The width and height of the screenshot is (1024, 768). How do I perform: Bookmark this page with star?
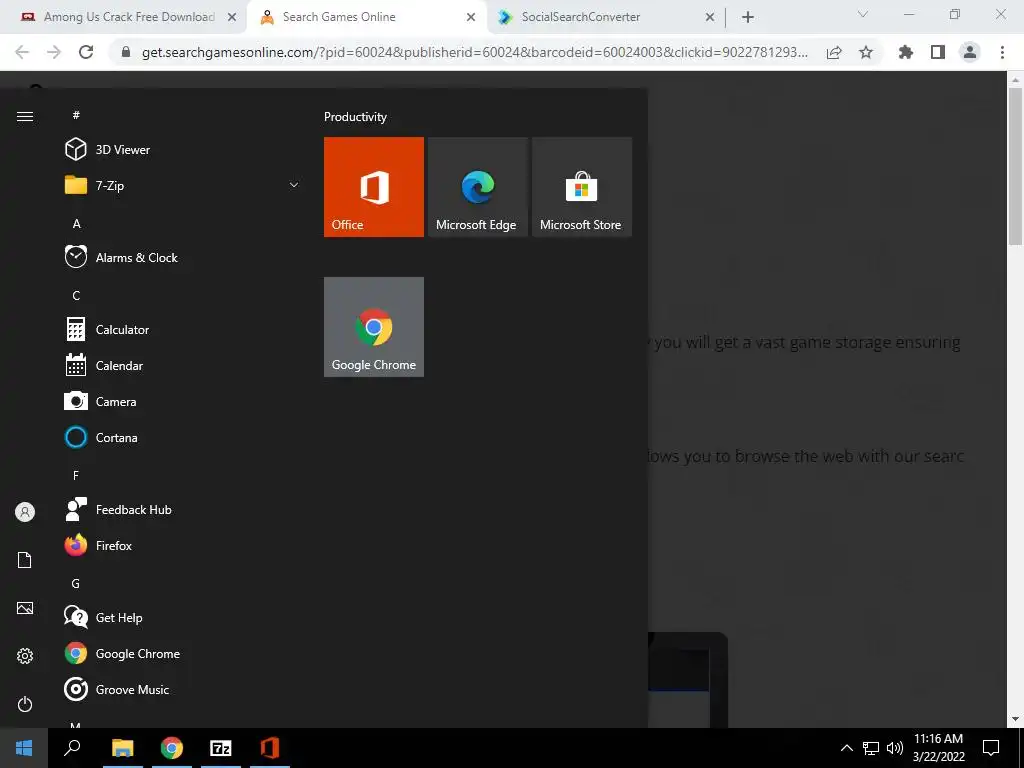(x=866, y=52)
